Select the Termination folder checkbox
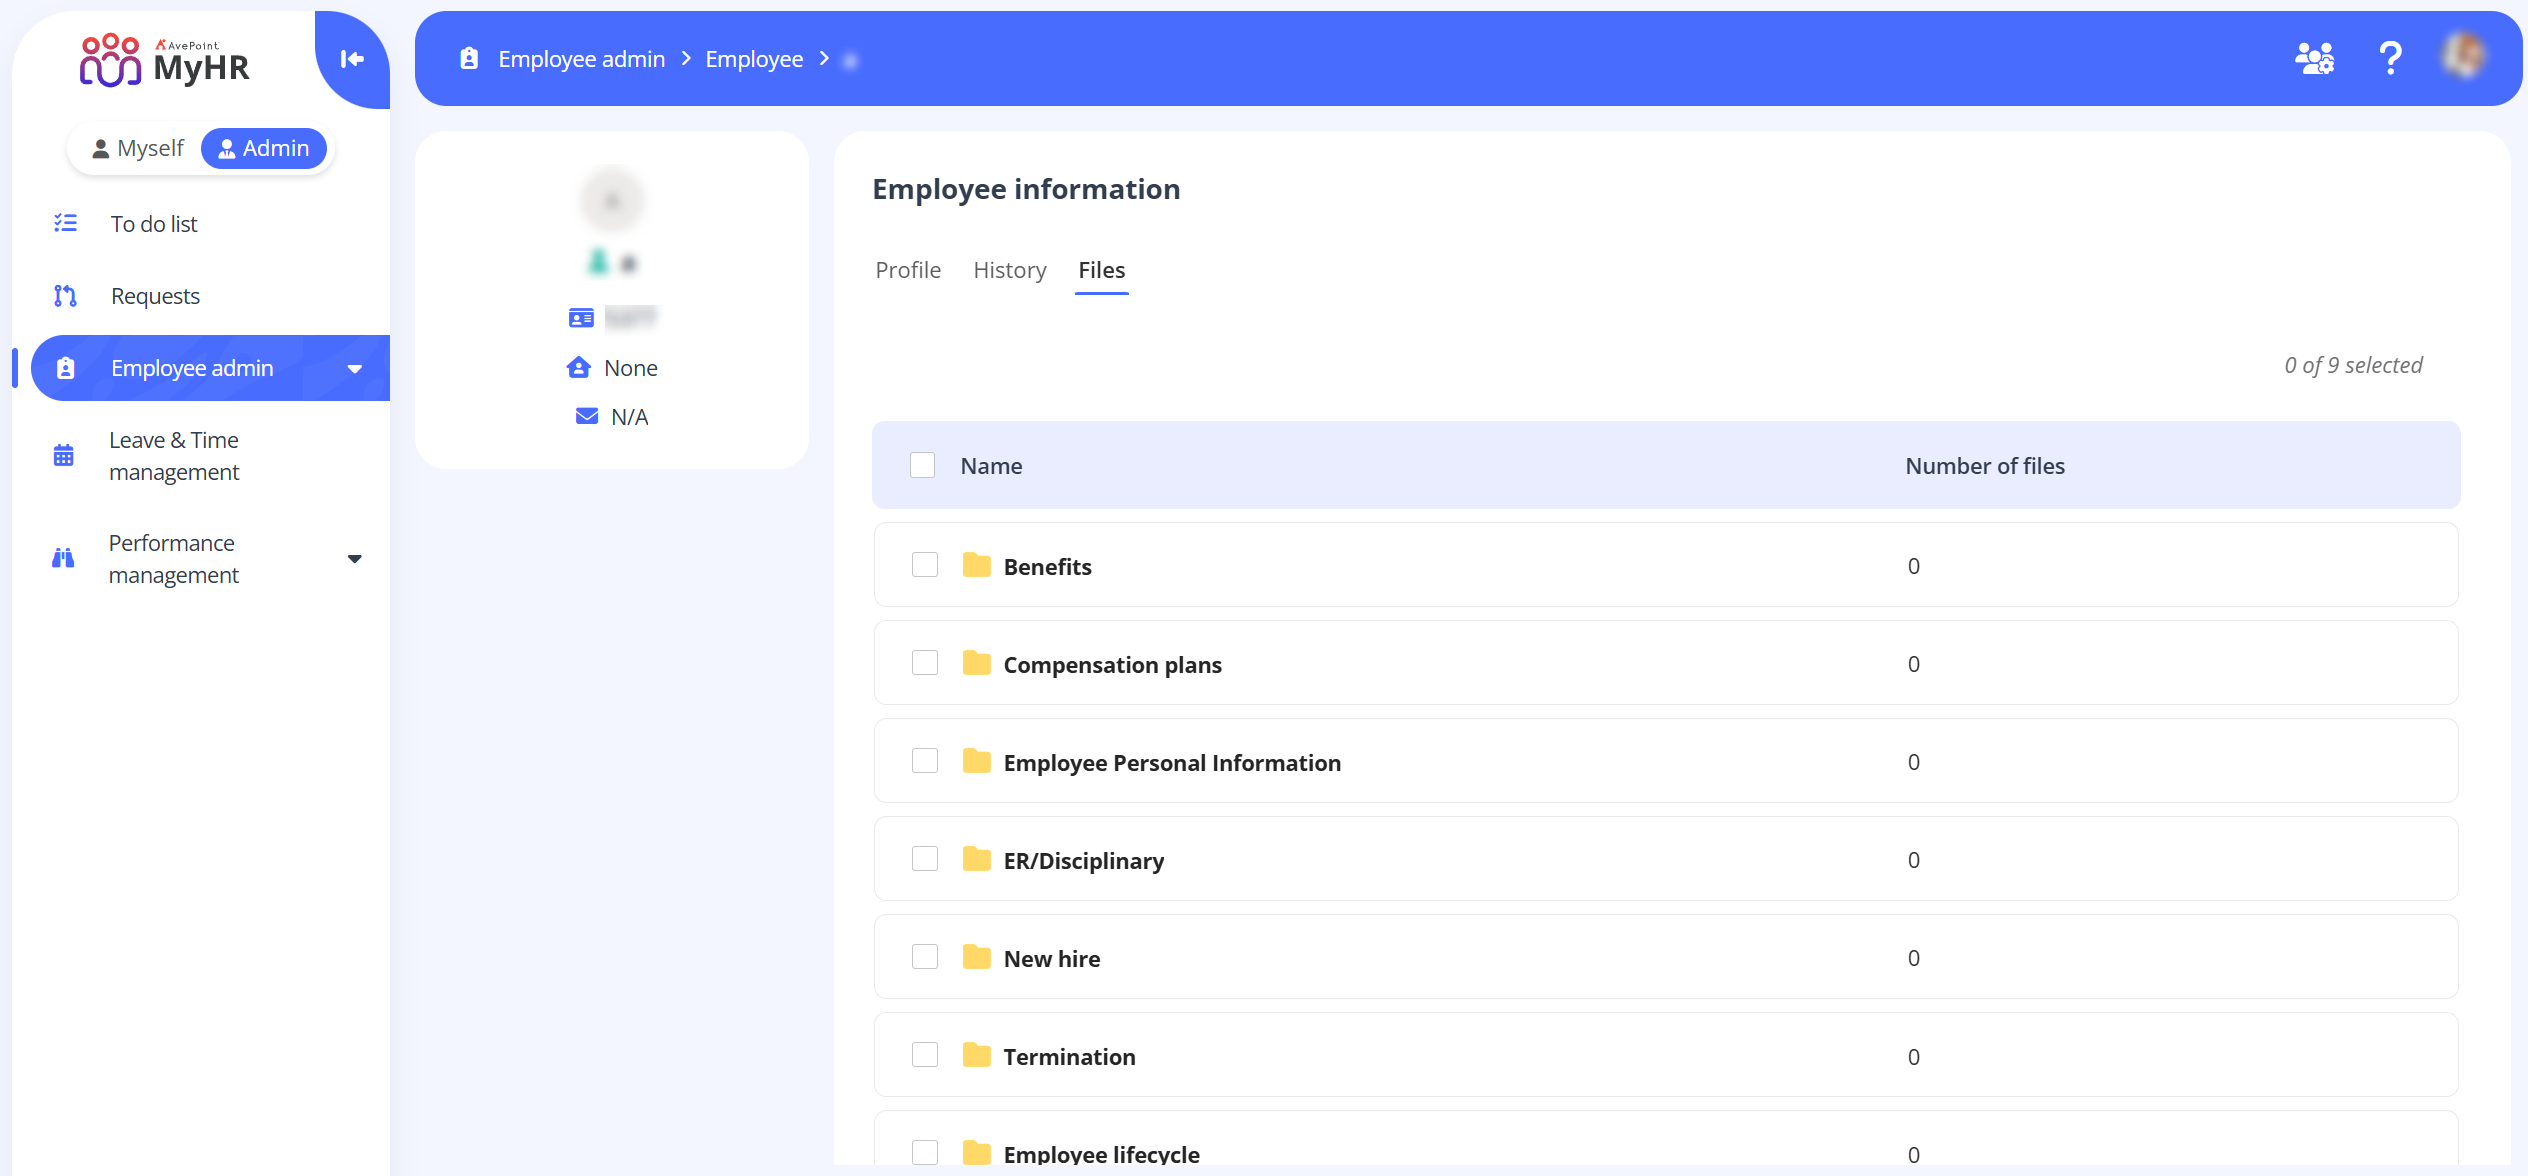Viewport: 2528px width, 1176px height. coord(925,1056)
